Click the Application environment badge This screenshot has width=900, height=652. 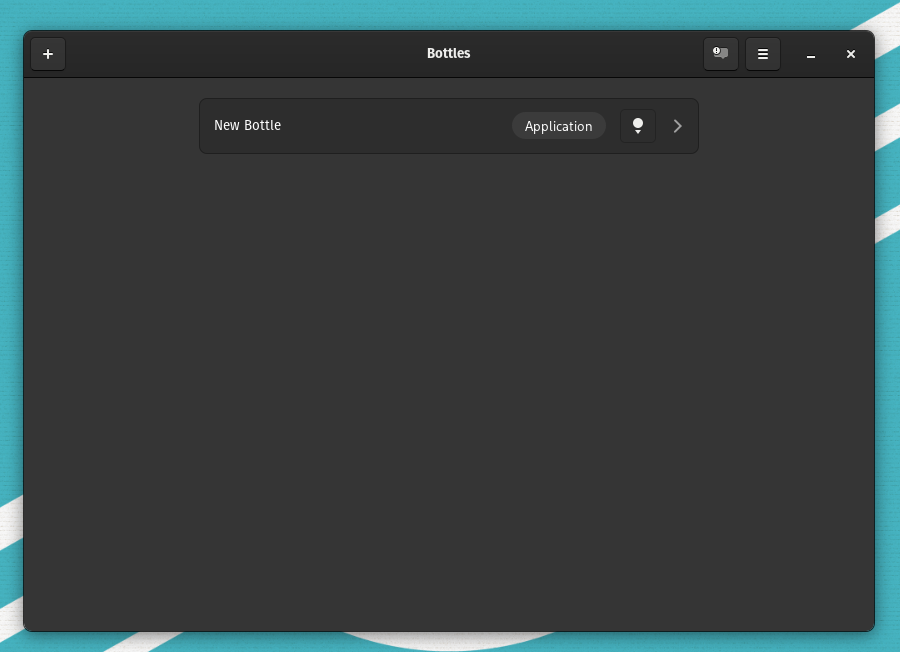coord(558,126)
